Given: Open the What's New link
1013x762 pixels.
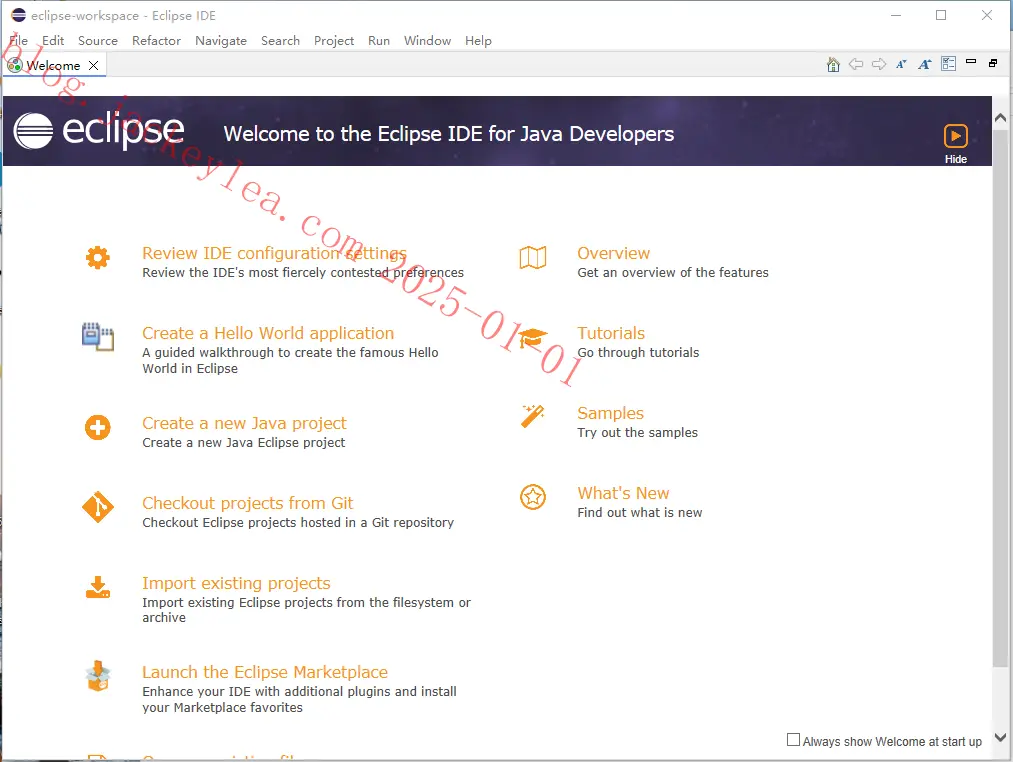Looking at the screenshot, I should 623,493.
